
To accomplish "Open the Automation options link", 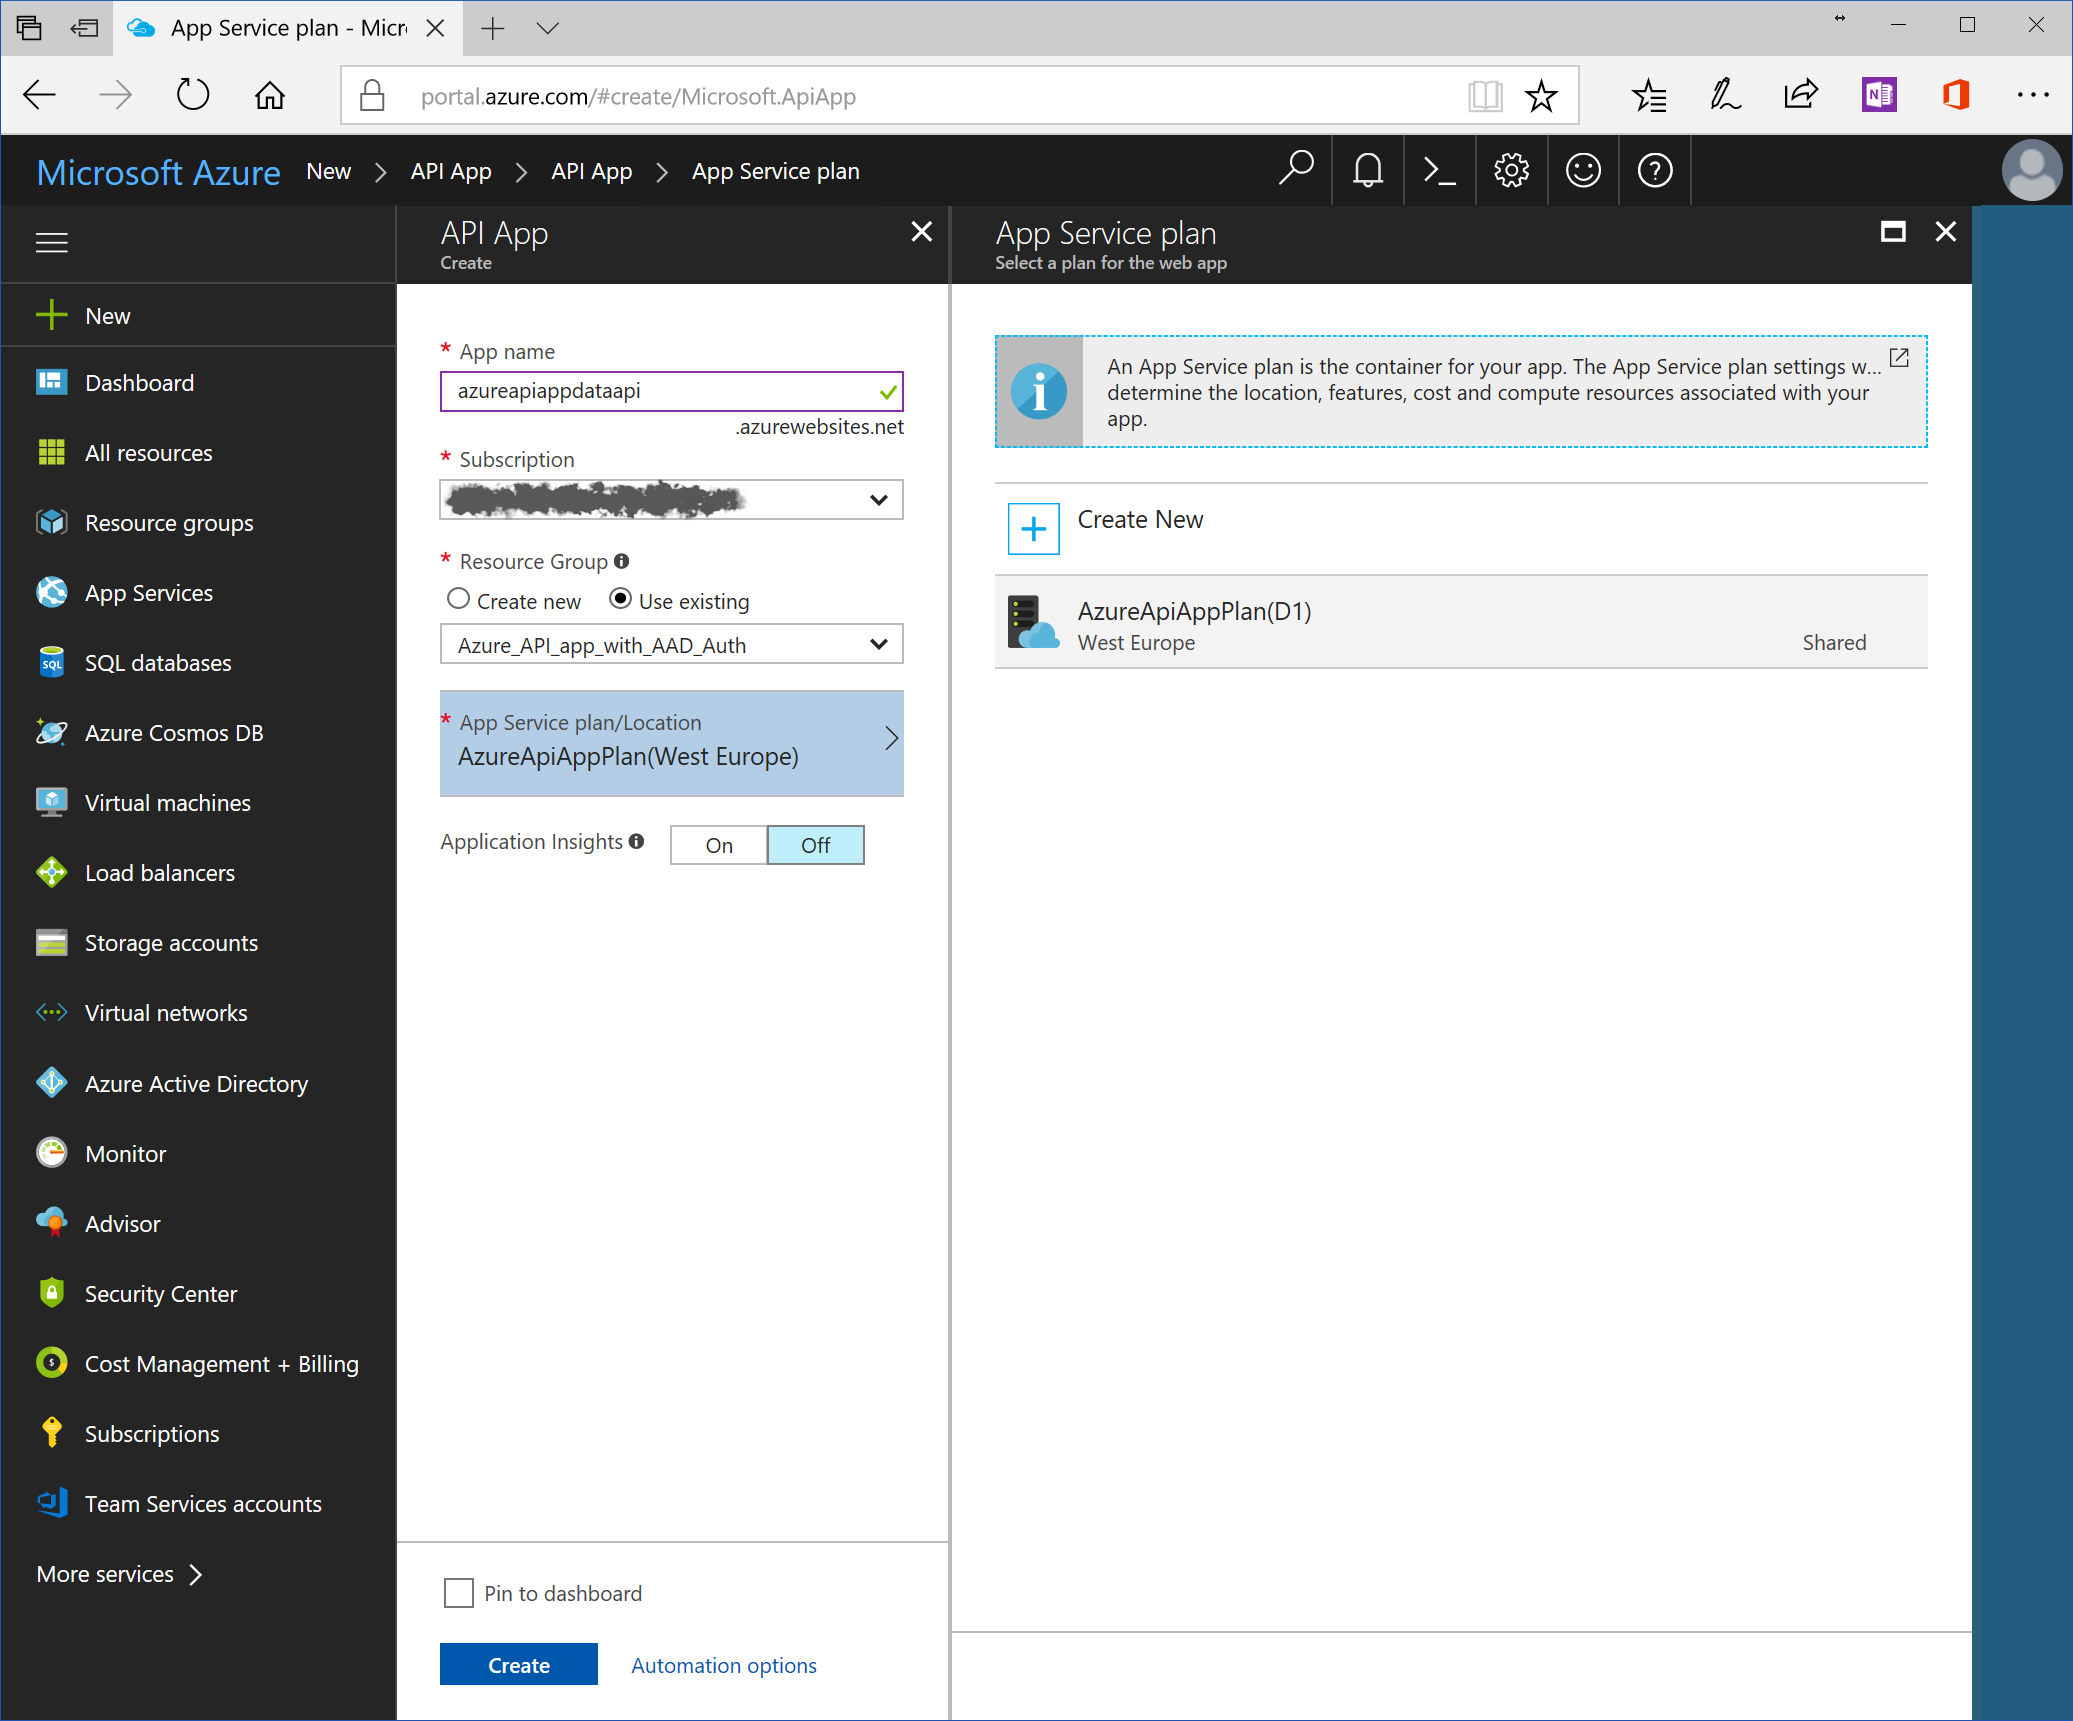I will click(724, 1665).
